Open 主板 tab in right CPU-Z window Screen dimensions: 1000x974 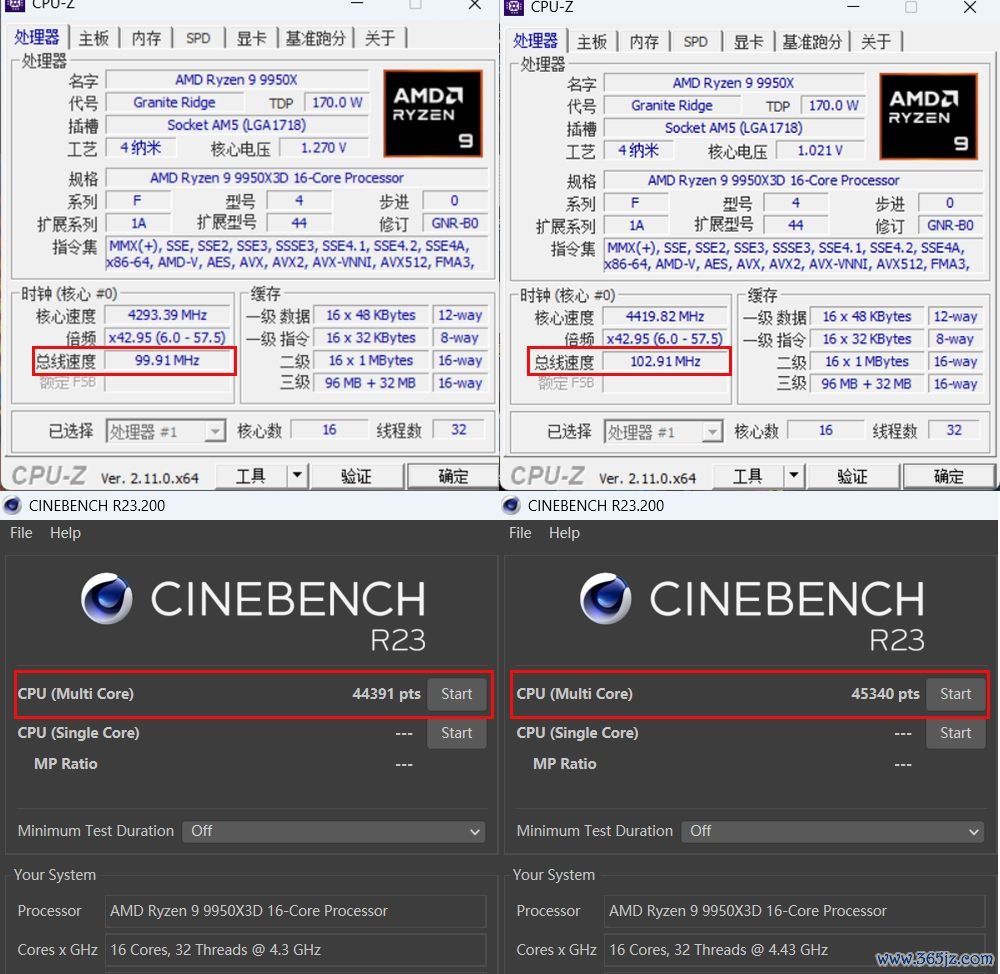[592, 42]
